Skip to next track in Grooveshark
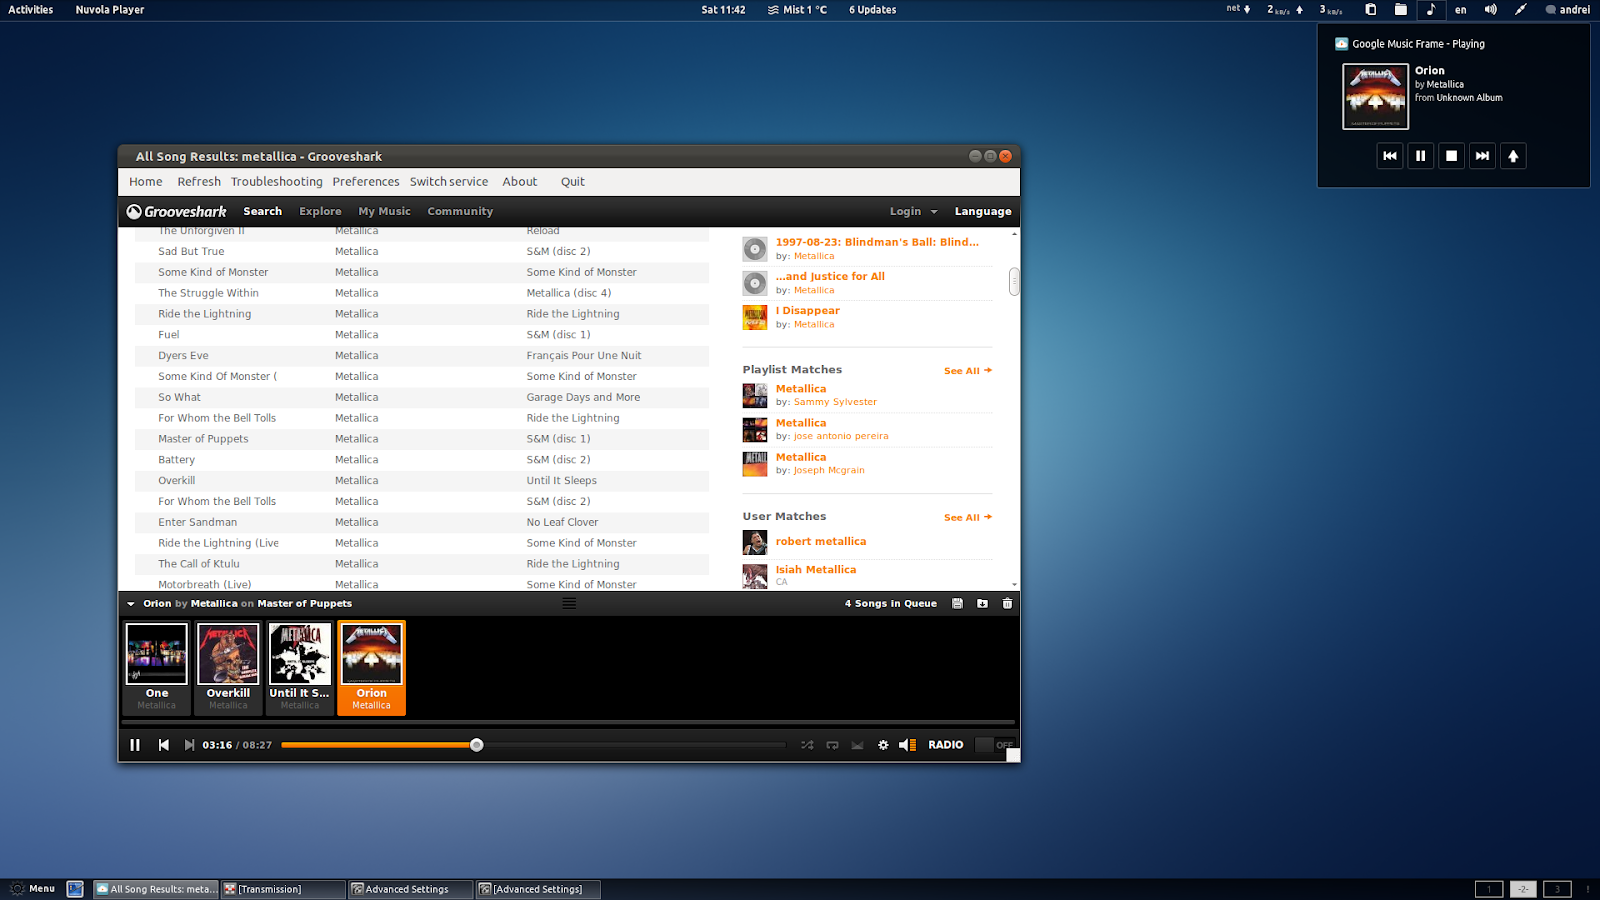This screenshot has width=1600, height=900. (189, 745)
